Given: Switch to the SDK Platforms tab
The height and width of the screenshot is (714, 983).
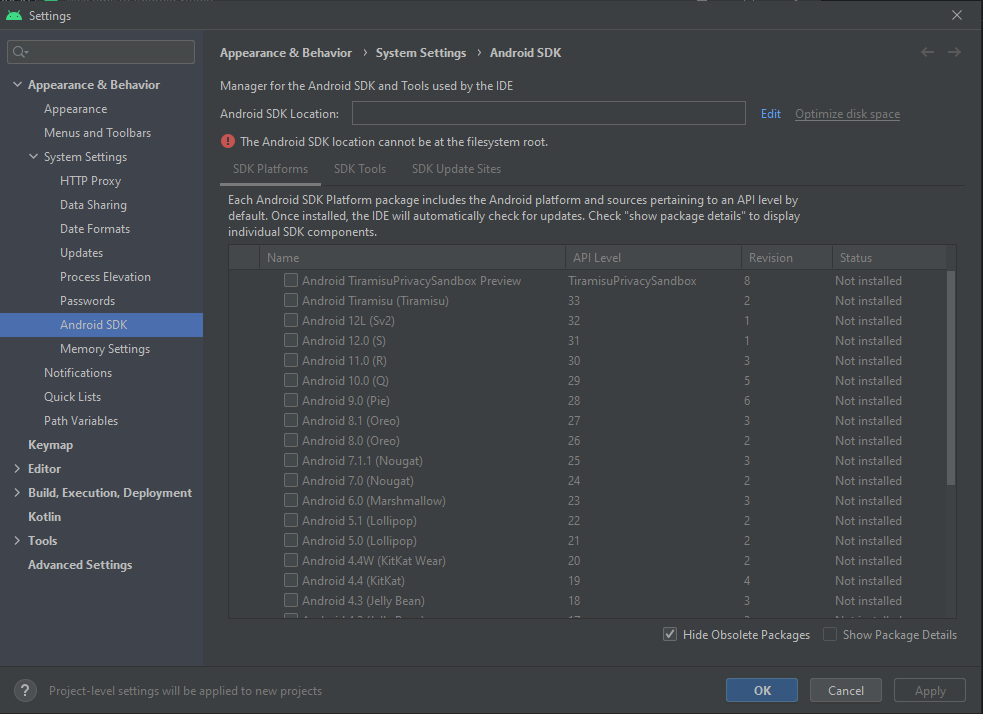Looking at the screenshot, I should [x=270, y=169].
